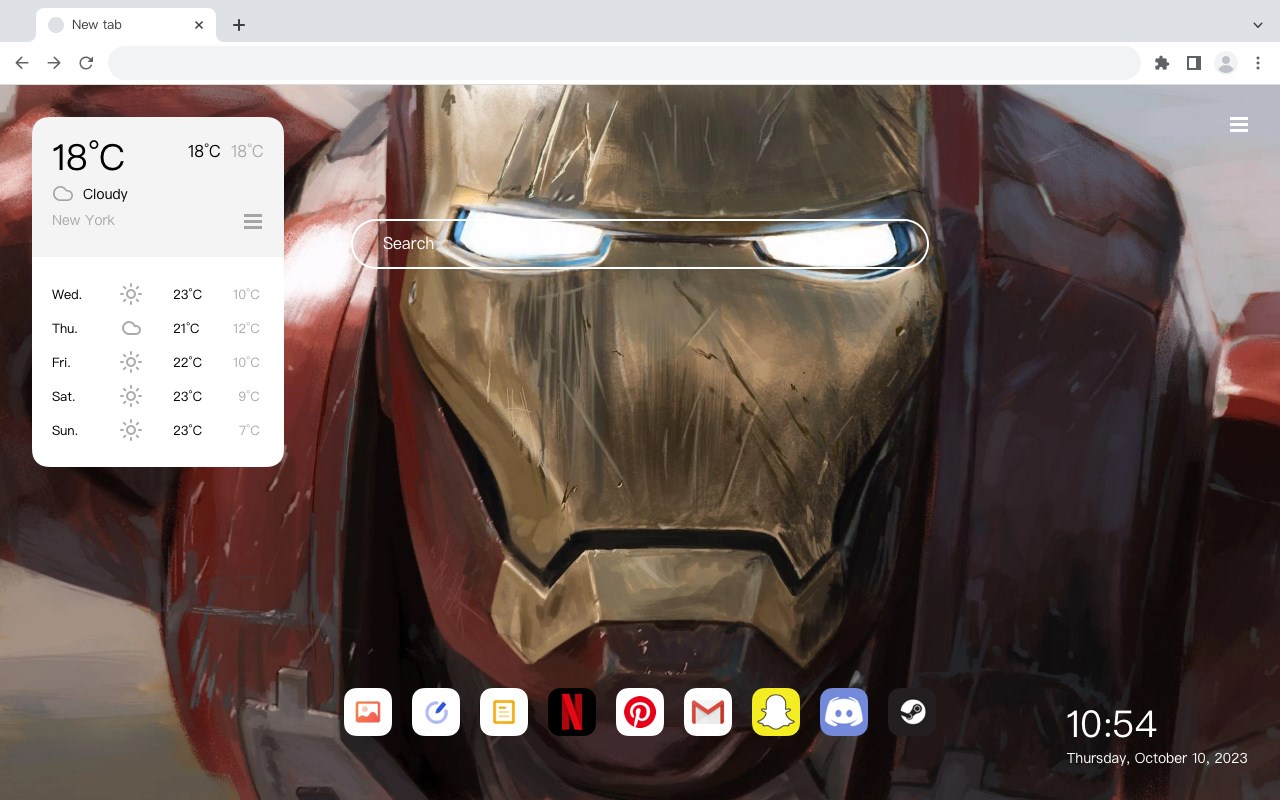Launch Snapchat from the dock
This screenshot has height=800, width=1280.
click(776, 712)
